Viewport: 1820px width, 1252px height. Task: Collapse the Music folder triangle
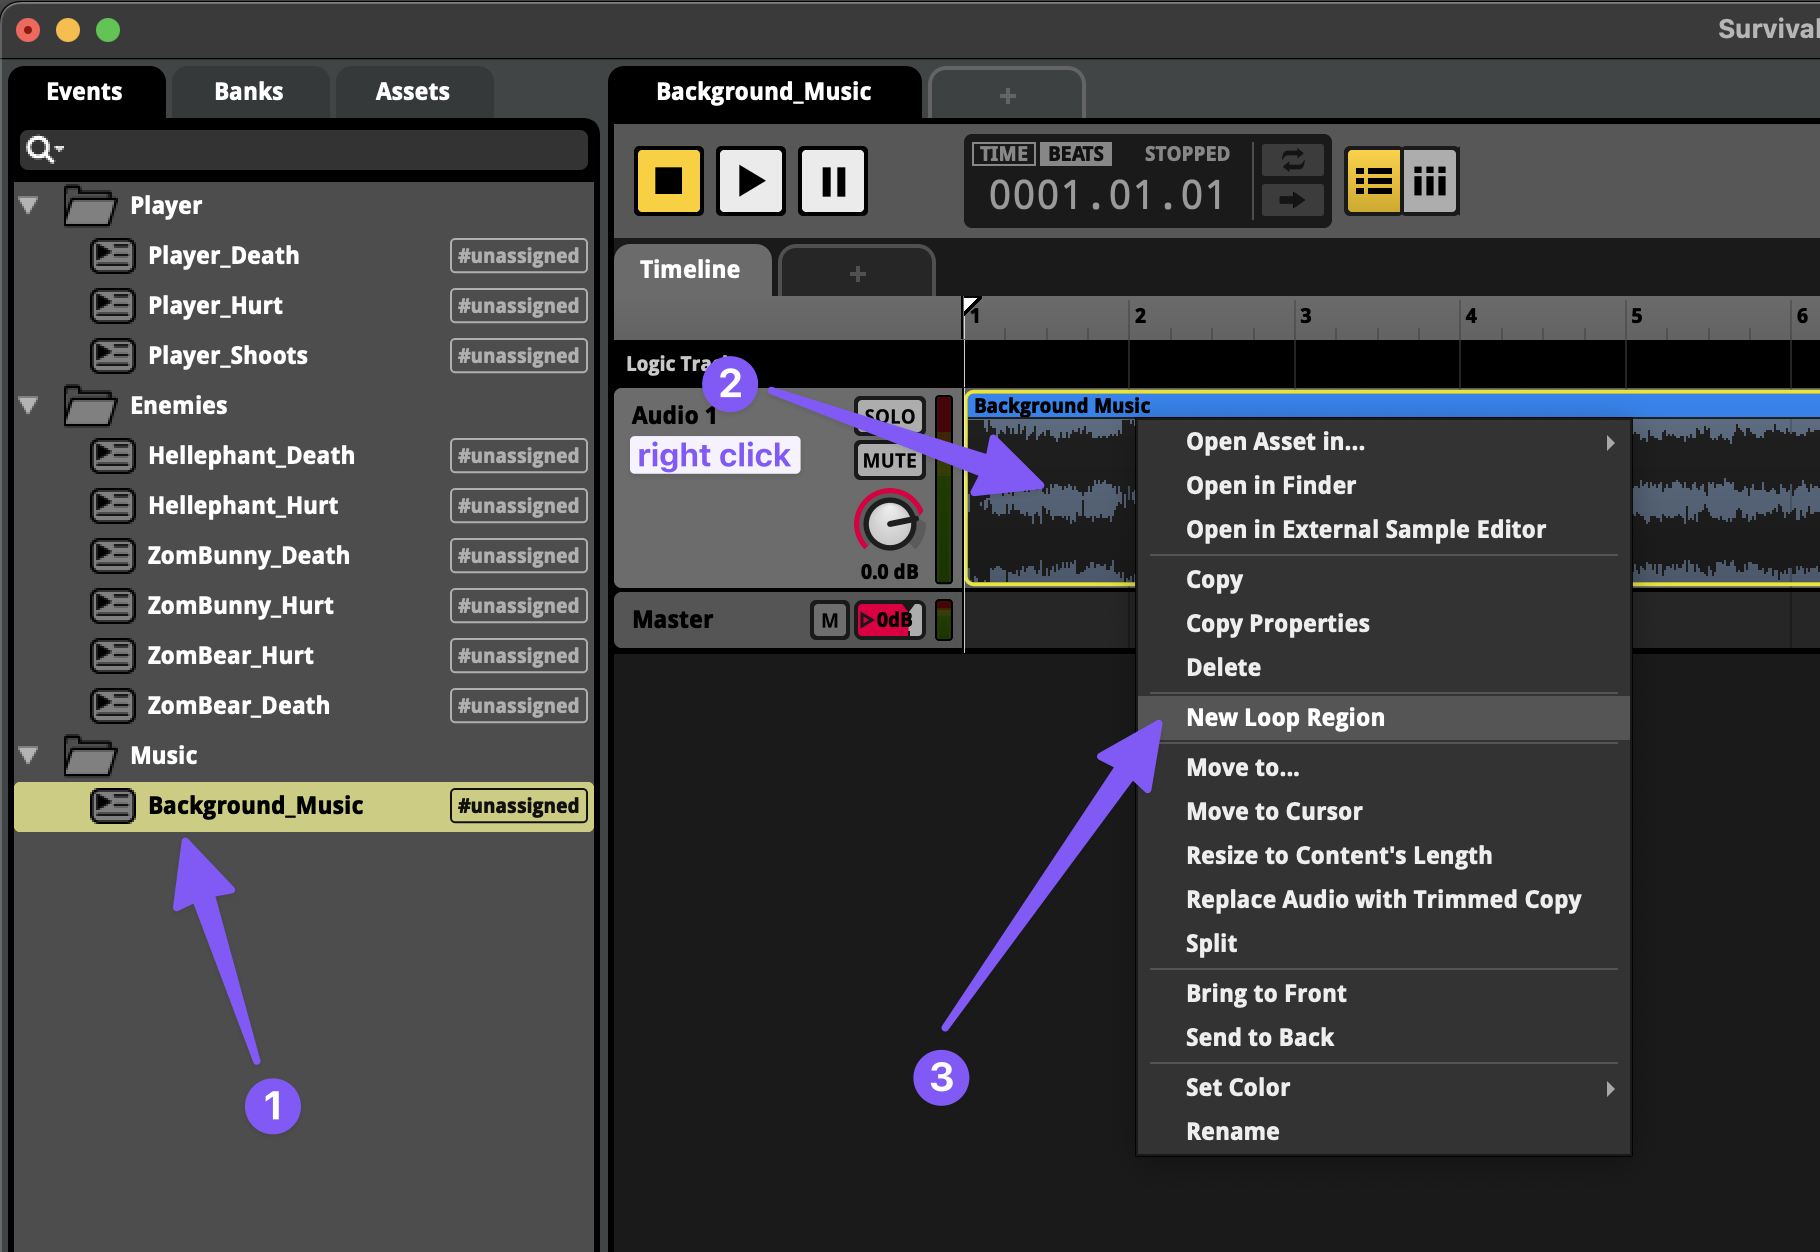(x=29, y=755)
